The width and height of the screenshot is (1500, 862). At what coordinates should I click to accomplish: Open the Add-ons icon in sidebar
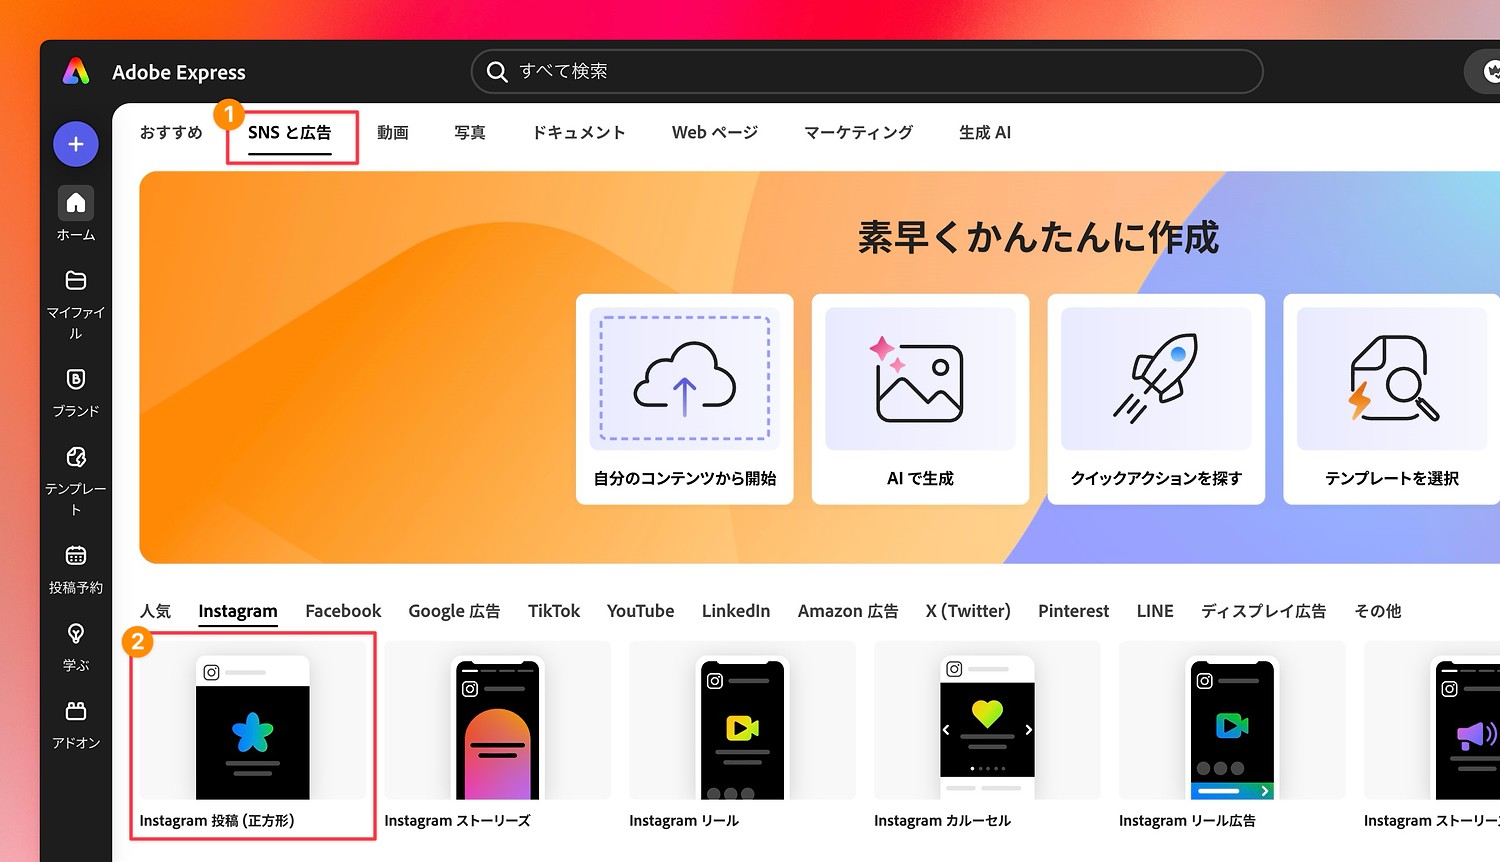coord(76,711)
